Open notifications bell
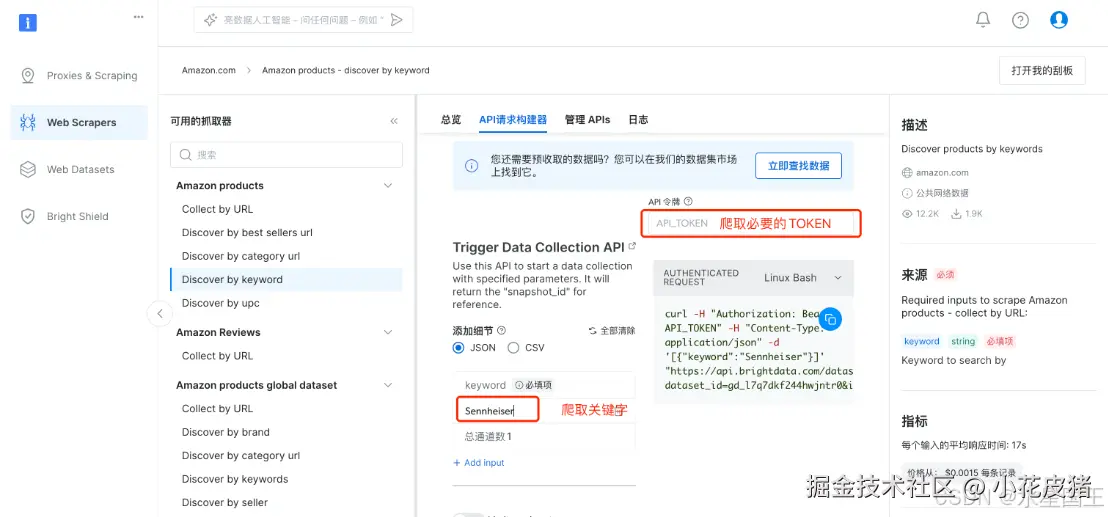 983,20
